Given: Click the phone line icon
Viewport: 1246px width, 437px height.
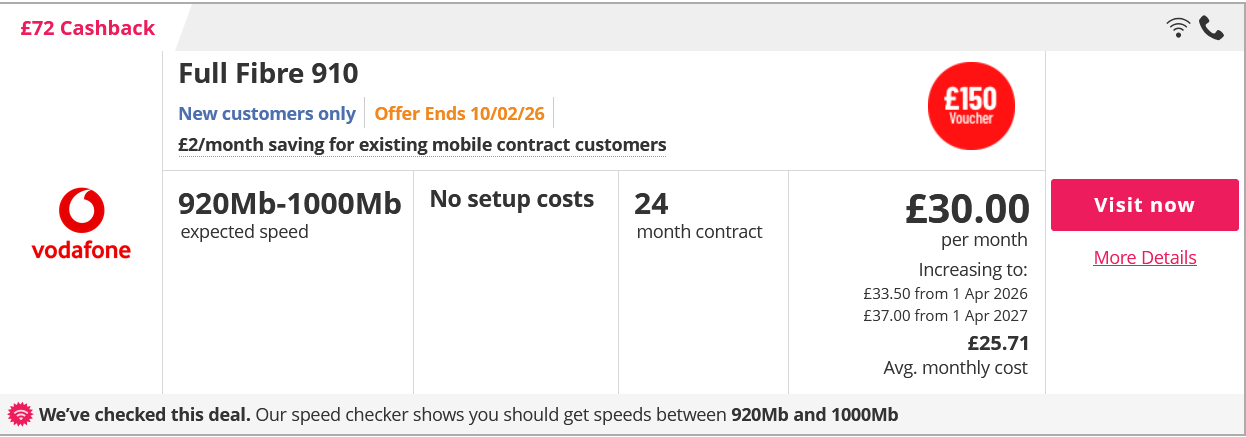Looking at the screenshot, I should point(1211,28).
